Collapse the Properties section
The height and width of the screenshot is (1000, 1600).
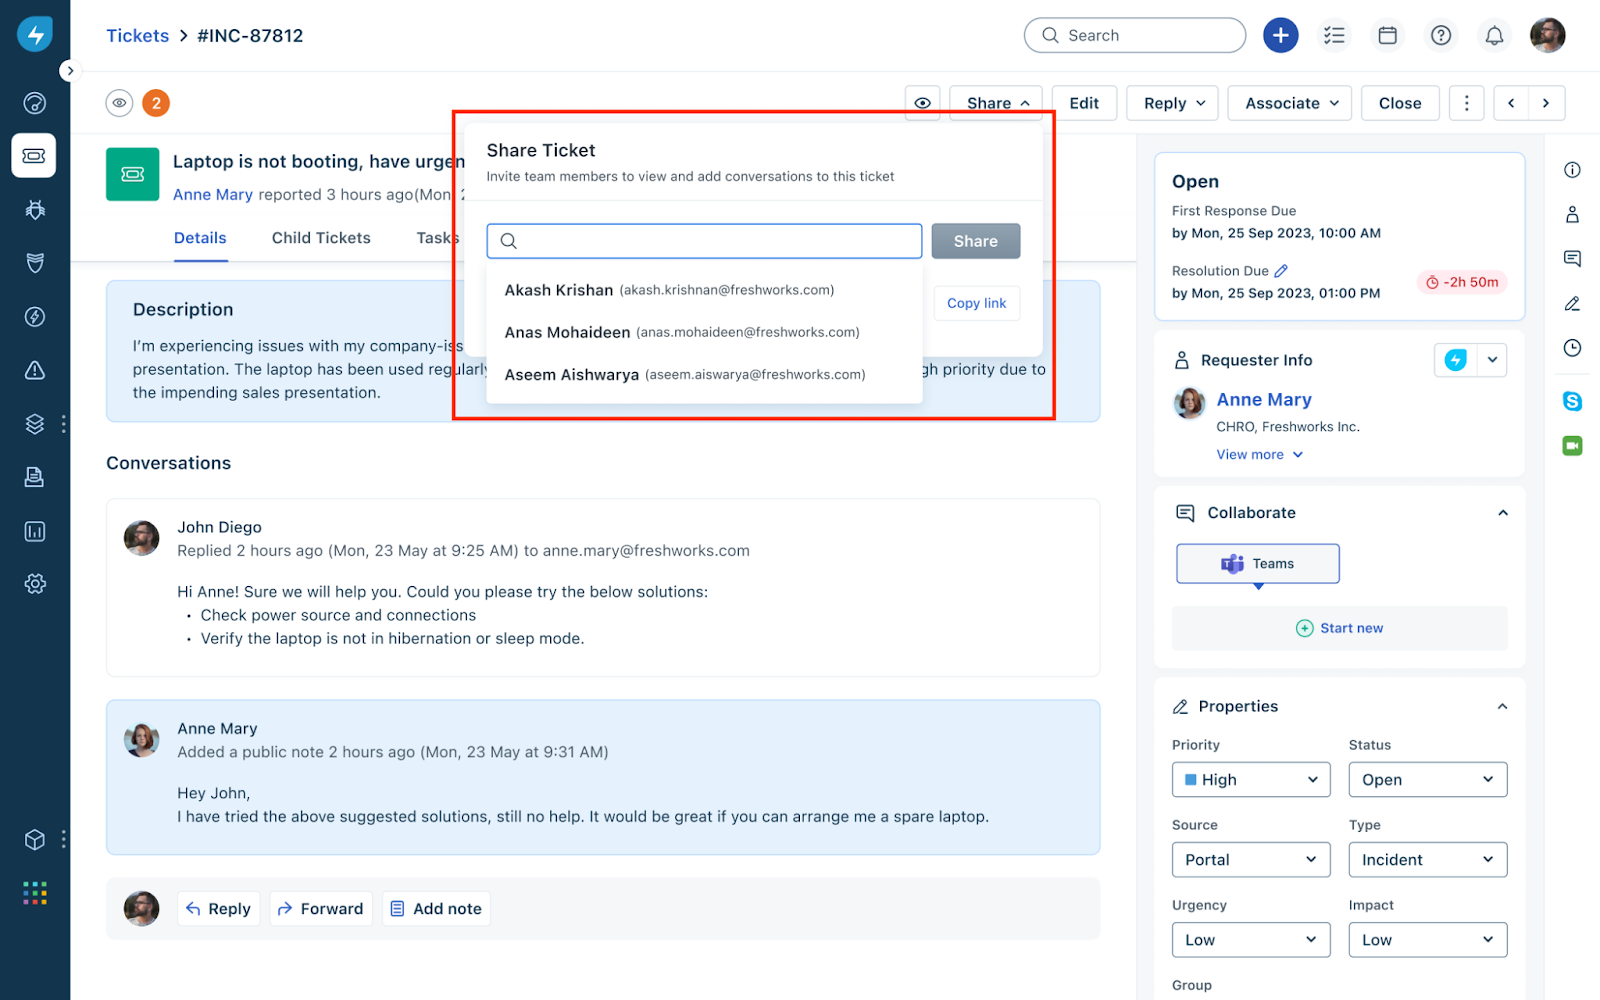[x=1503, y=706]
